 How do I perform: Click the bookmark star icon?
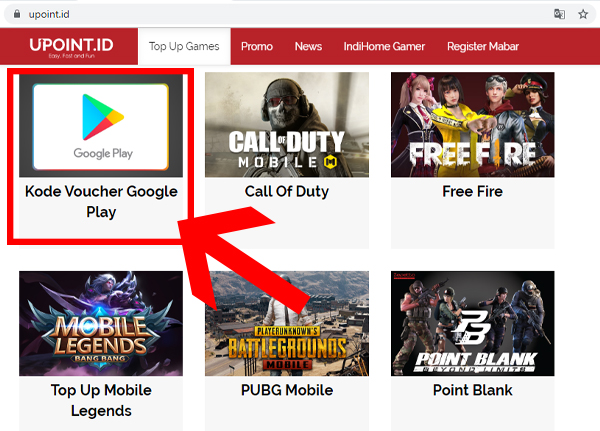[x=583, y=15]
